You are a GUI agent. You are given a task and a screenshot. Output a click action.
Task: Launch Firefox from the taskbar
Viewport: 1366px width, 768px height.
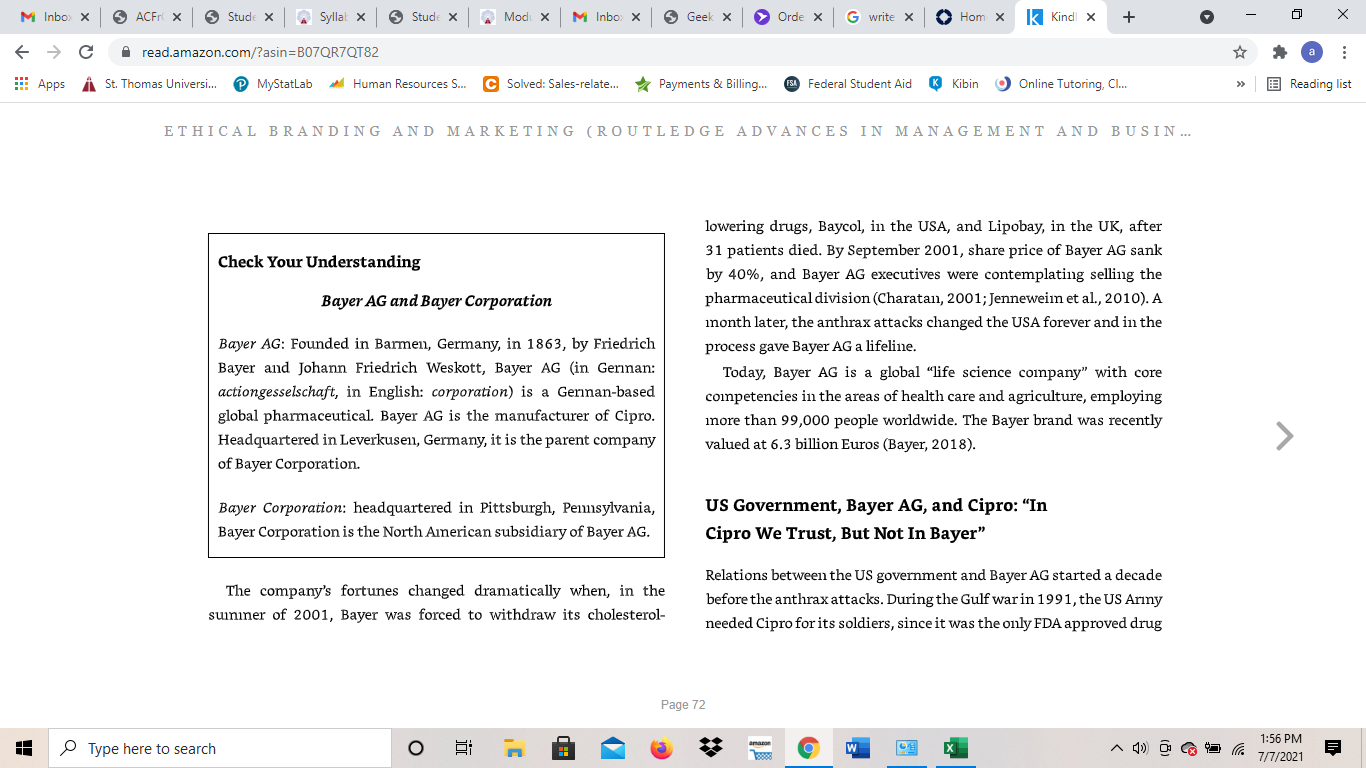pyautogui.click(x=661, y=748)
